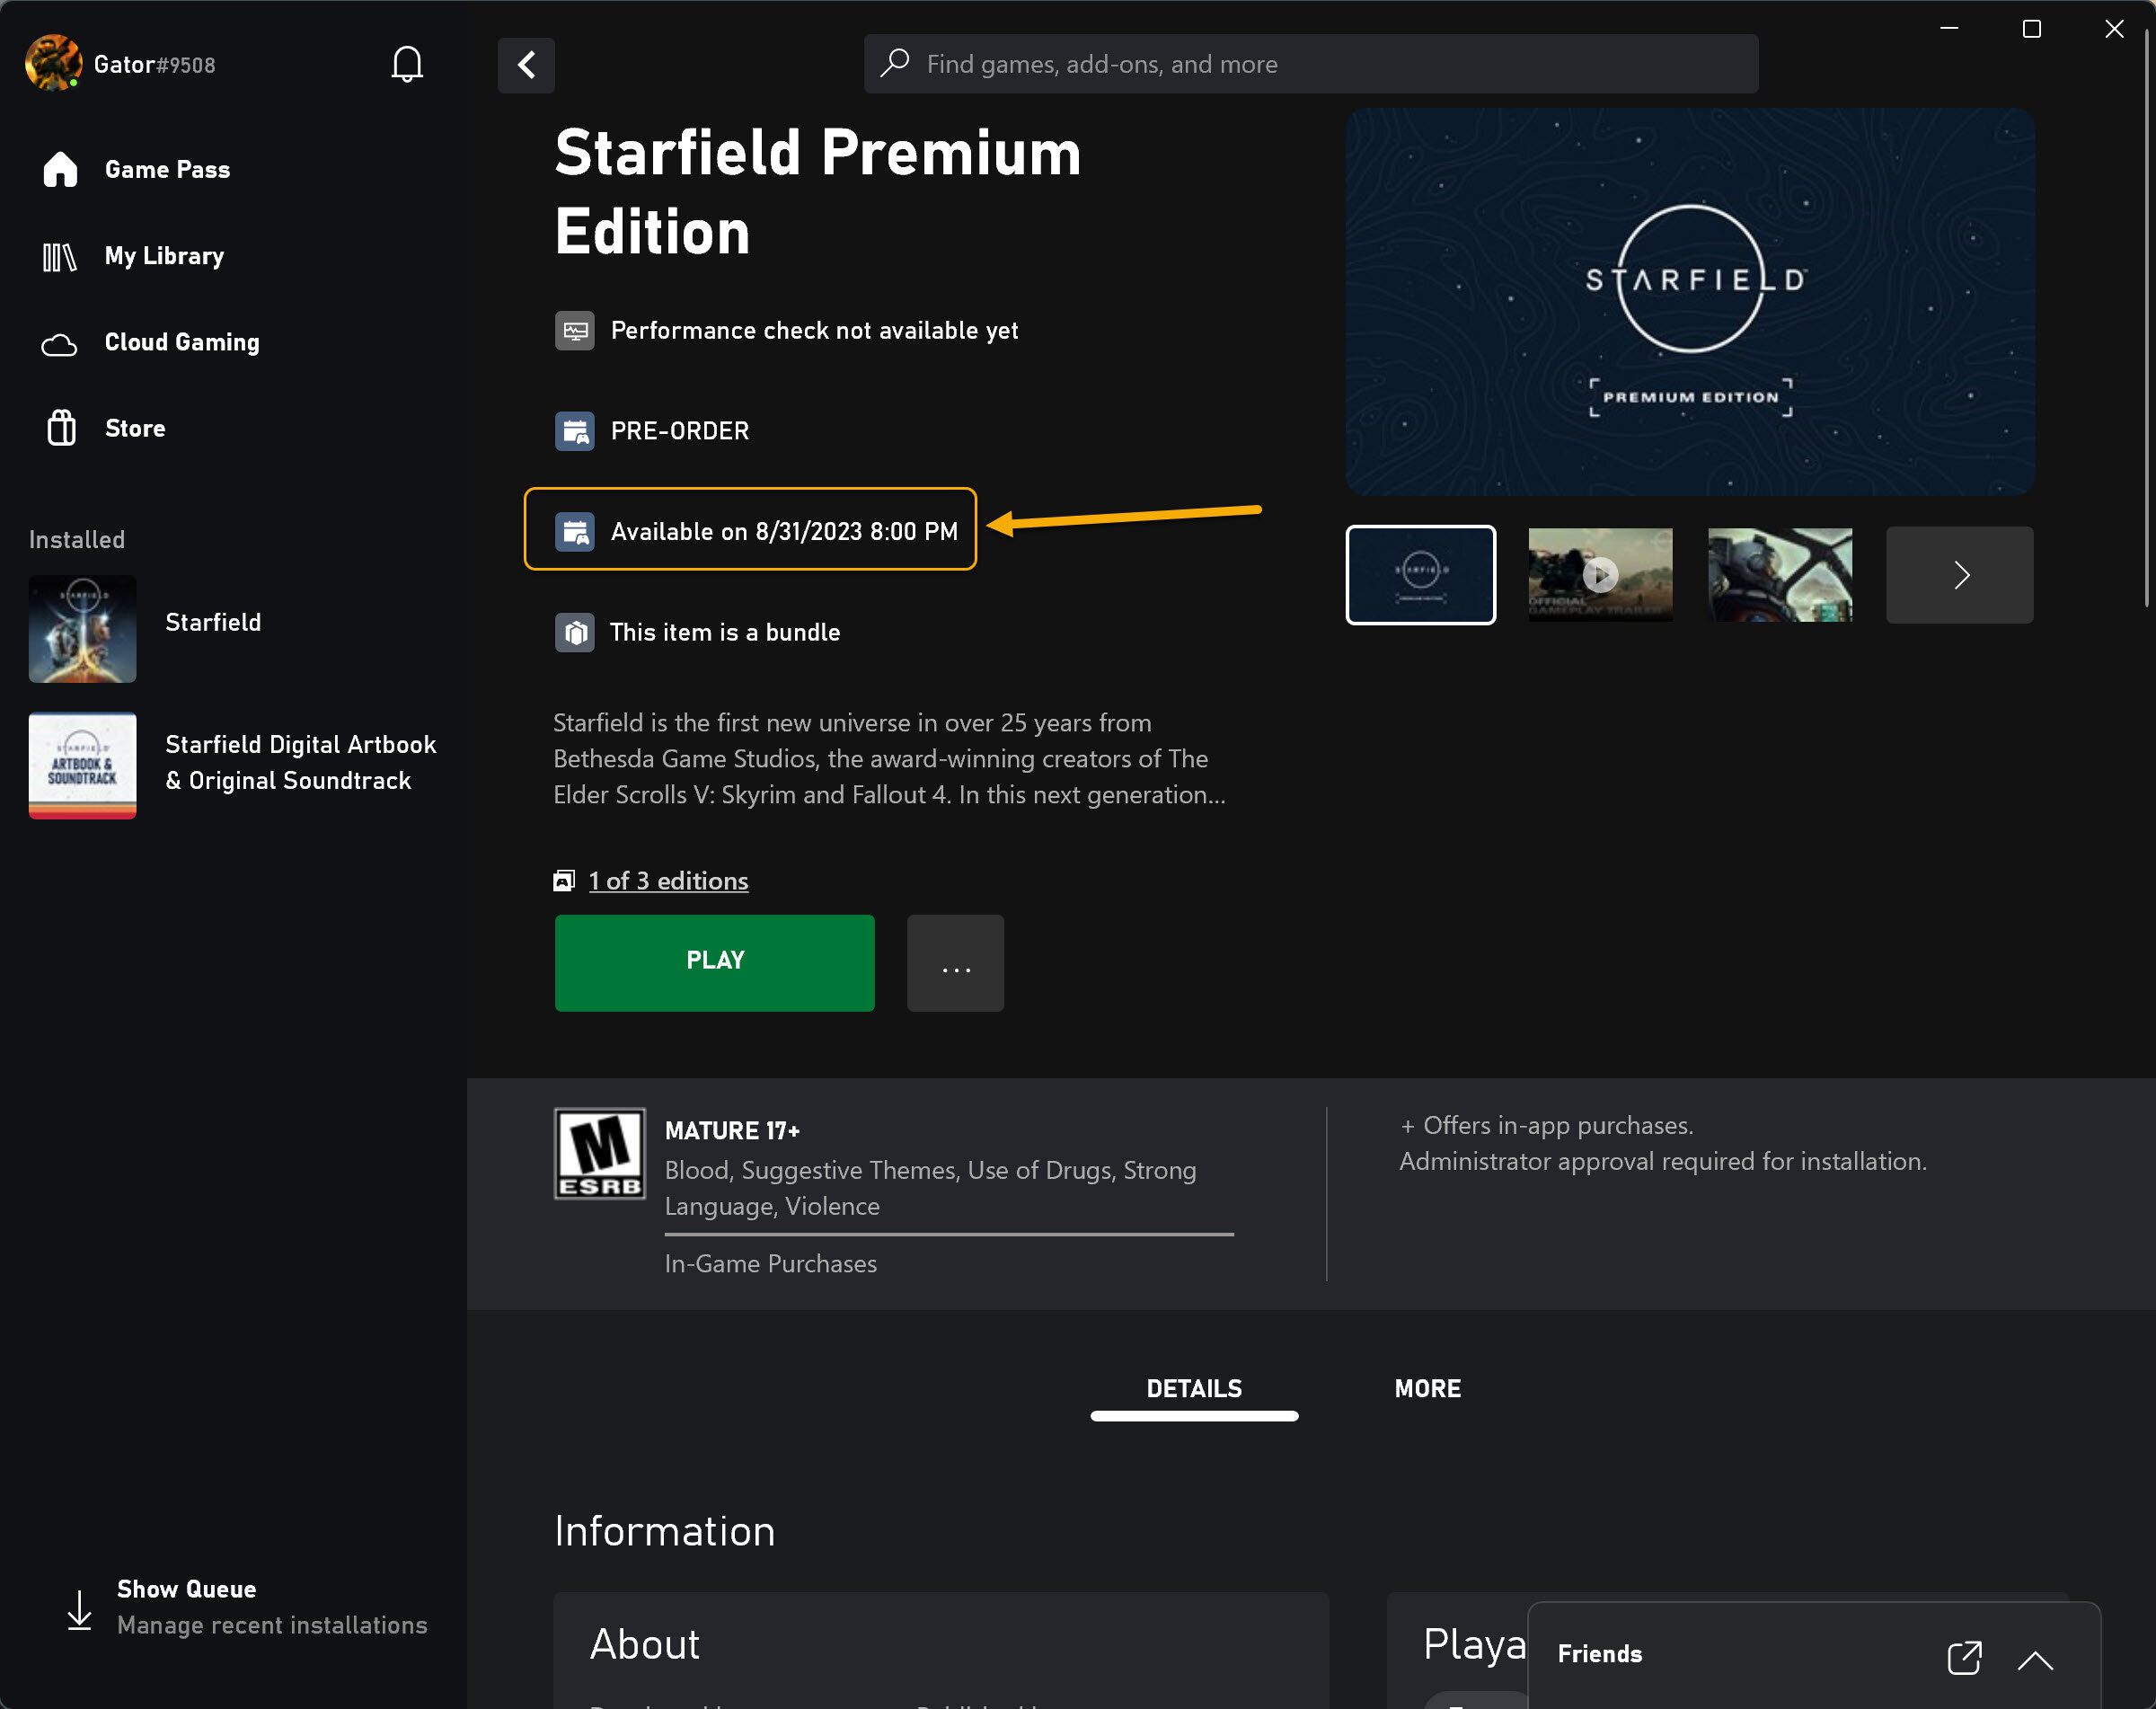The height and width of the screenshot is (1709, 2156).
Task: Select the Premium Edition logo thumbnail
Action: point(1421,575)
